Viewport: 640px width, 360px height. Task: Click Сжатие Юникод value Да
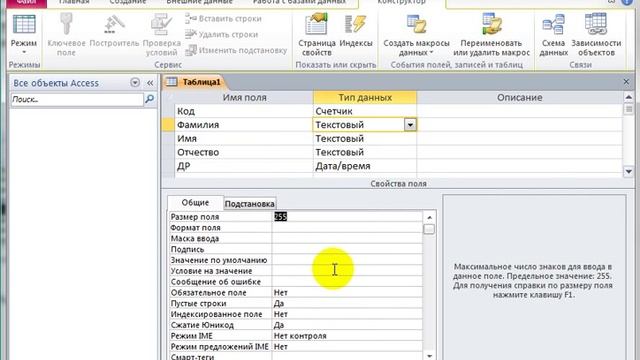[347, 325]
